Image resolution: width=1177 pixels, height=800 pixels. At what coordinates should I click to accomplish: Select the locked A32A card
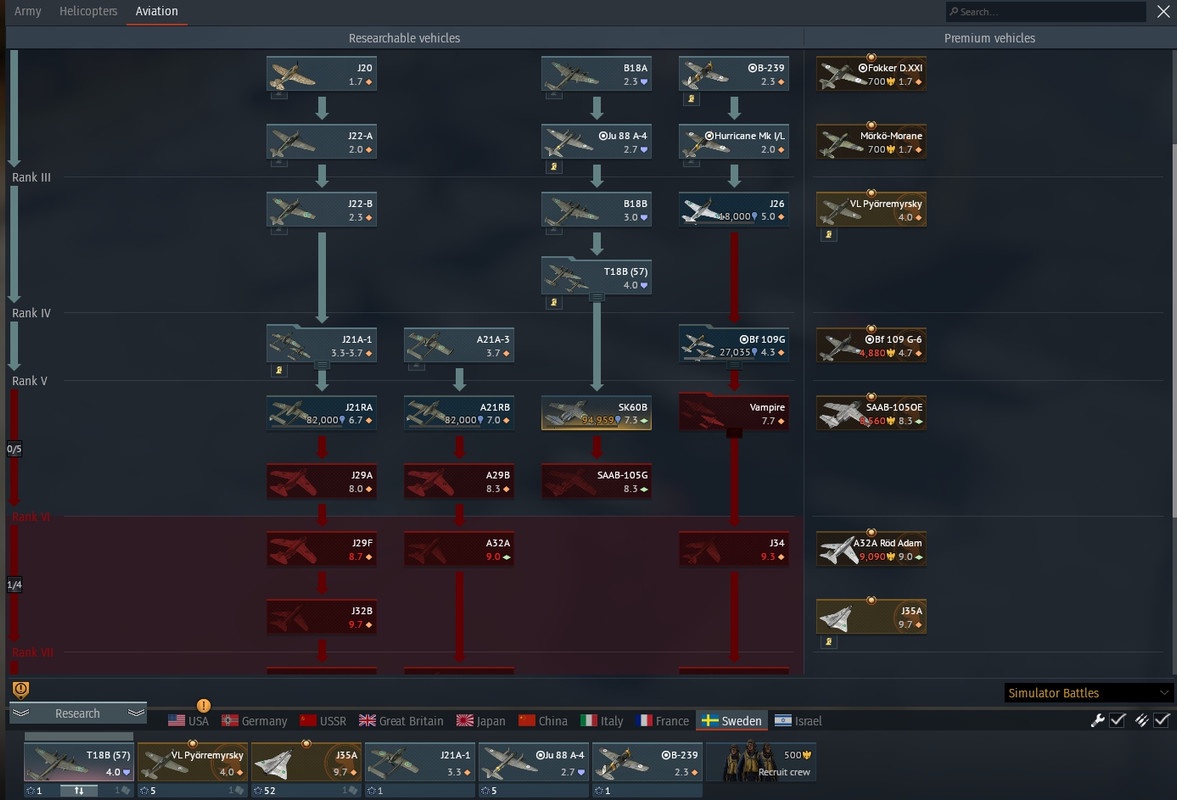coord(459,549)
